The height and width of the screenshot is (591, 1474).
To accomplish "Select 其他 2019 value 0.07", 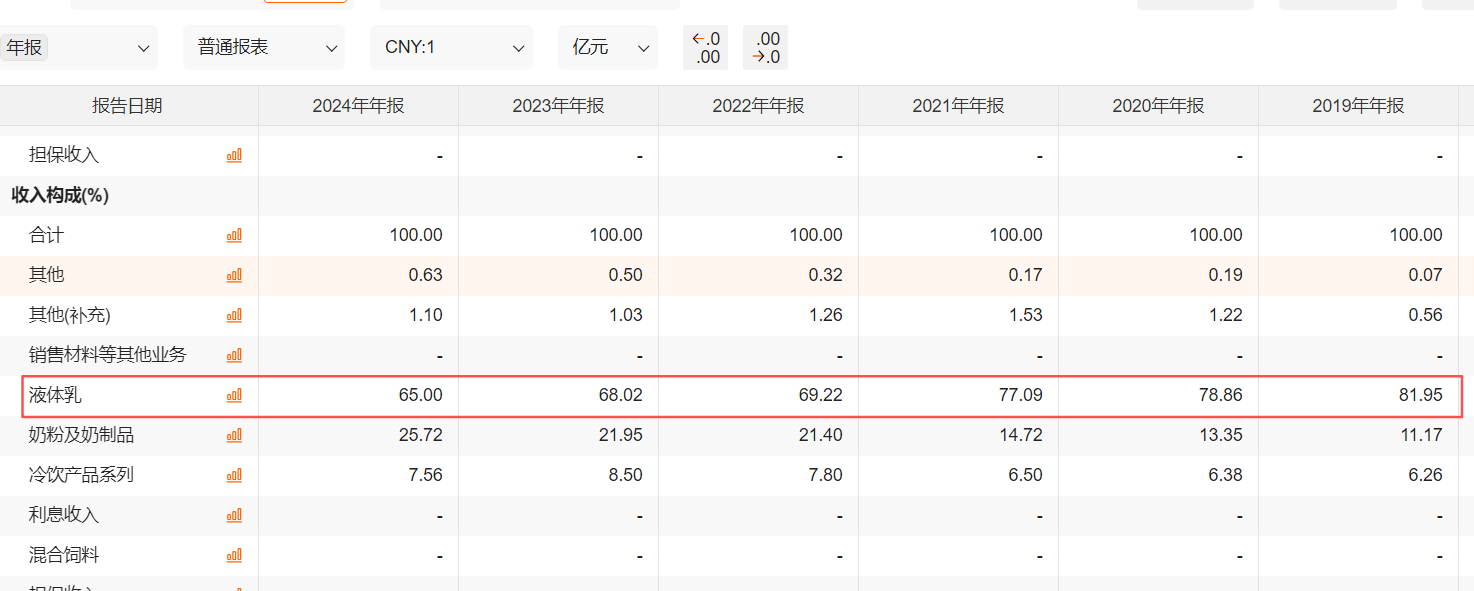I will pyautogui.click(x=1425, y=275).
